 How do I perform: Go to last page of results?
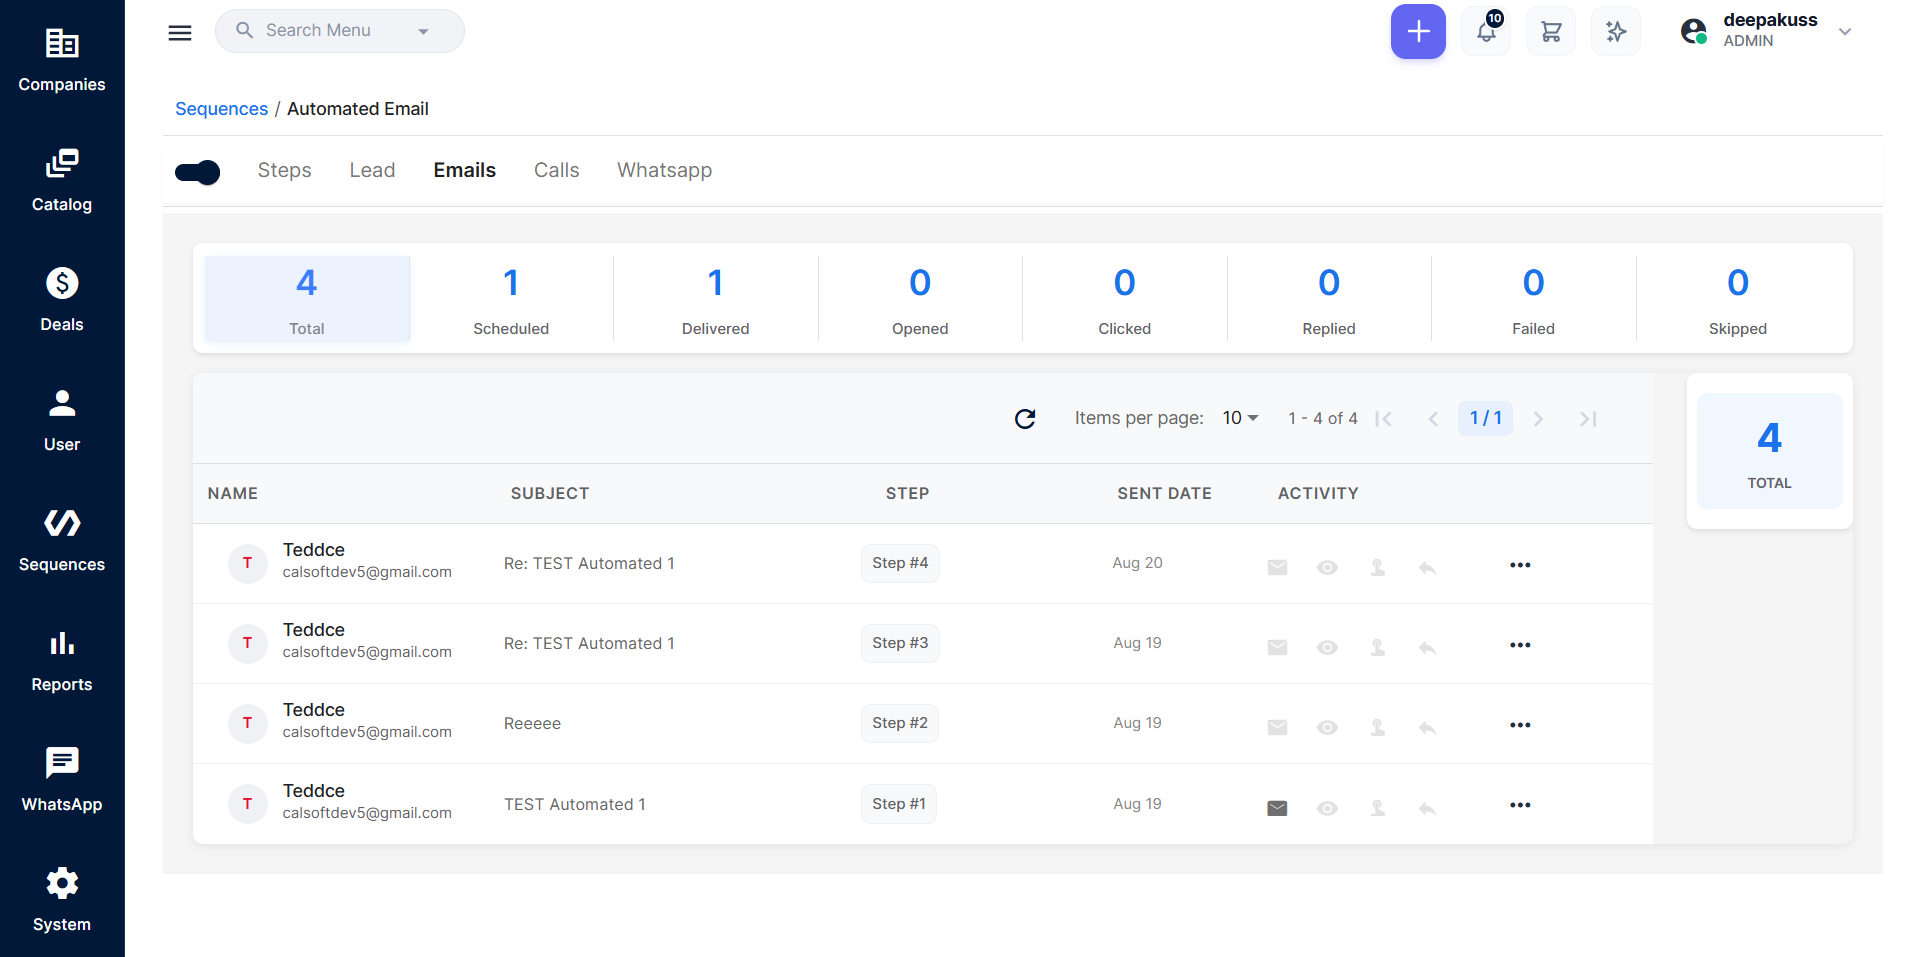[1588, 419]
